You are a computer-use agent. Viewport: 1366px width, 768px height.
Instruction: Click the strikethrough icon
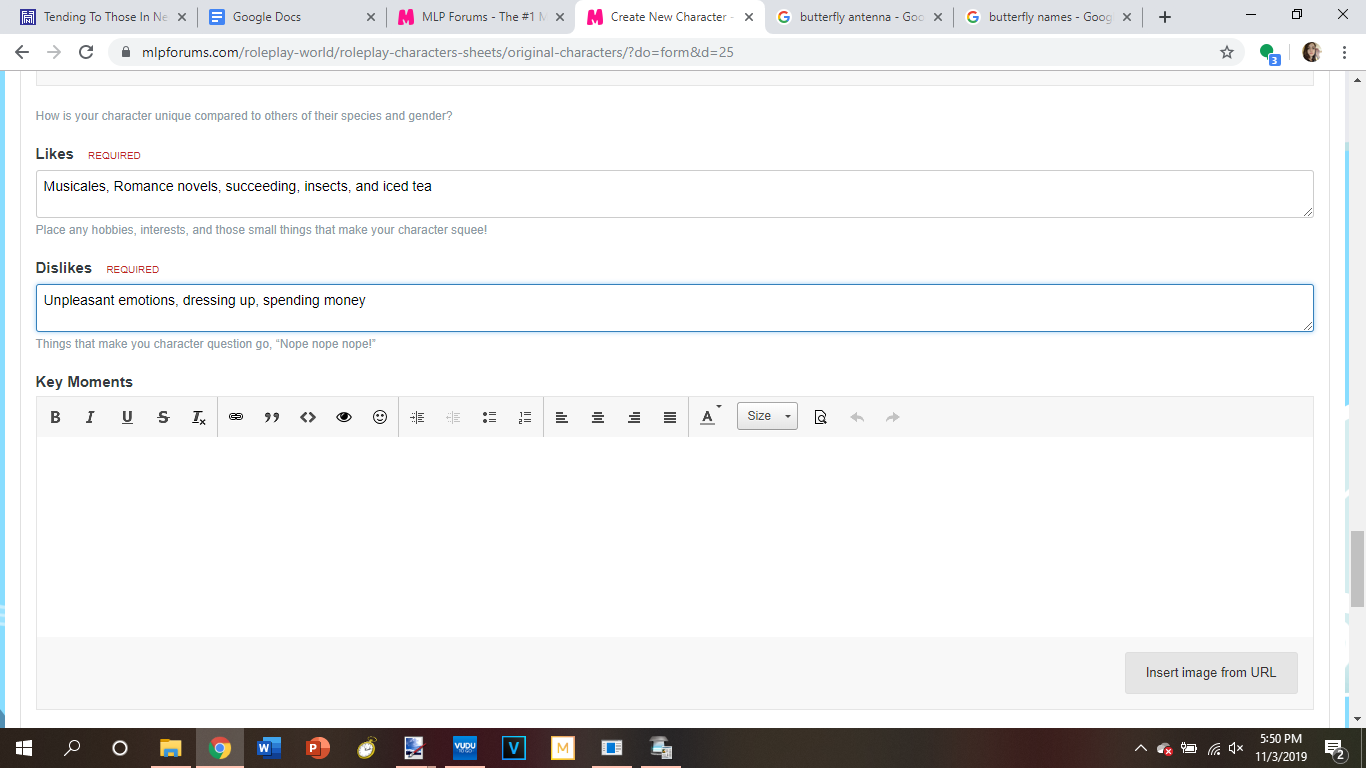163,417
